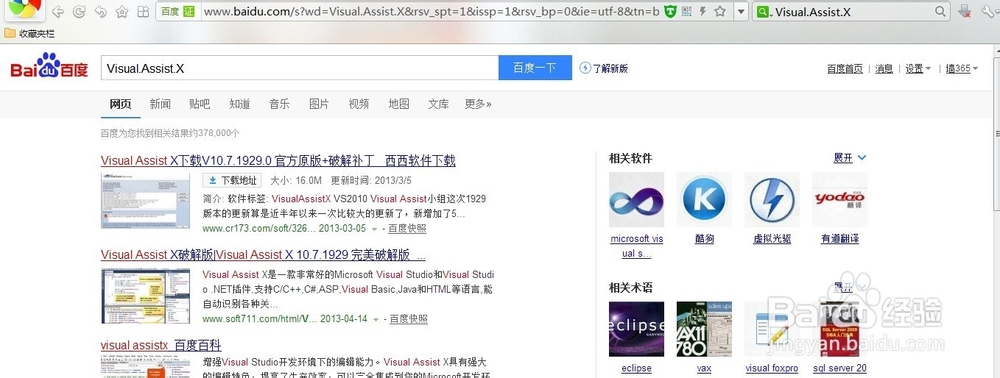Open the microsoft visual s... link

pyautogui.click(x=636, y=246)
